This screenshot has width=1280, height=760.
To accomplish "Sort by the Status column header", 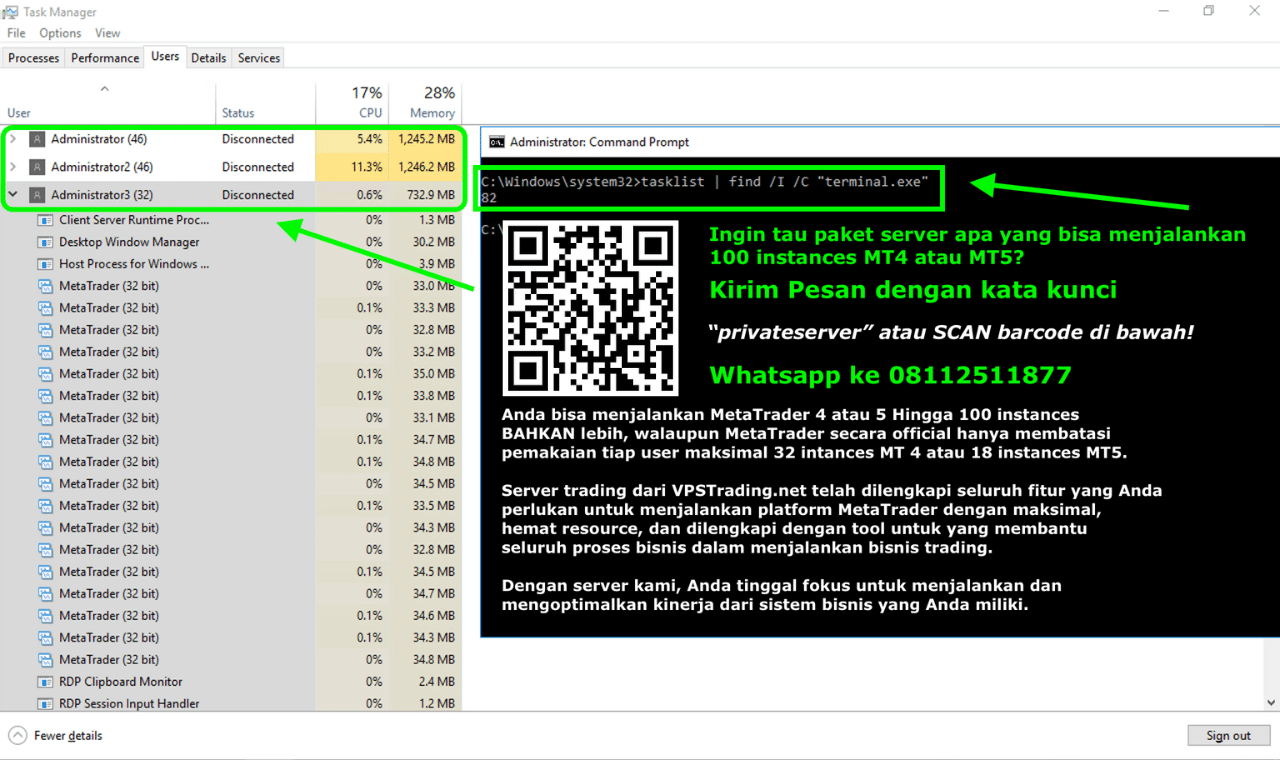I will (265, 103).
